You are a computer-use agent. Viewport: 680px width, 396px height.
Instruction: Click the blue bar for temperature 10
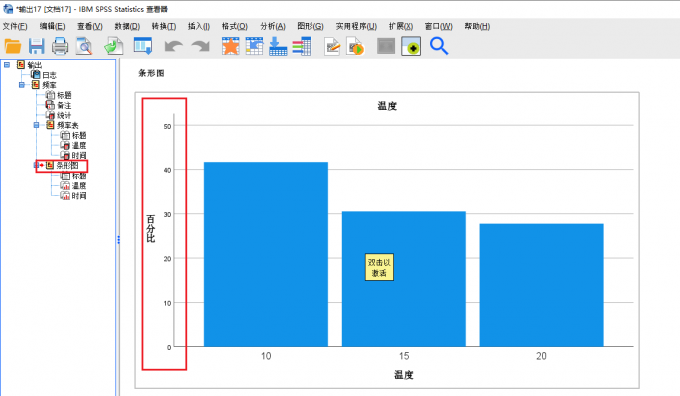coord(266,254)
